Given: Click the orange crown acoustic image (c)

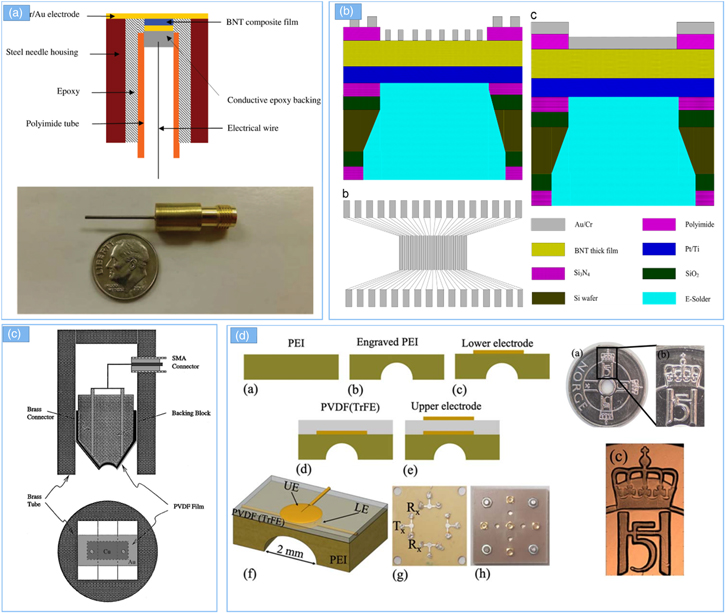Looking at the screenshot, I should click(x=645, y=510).
